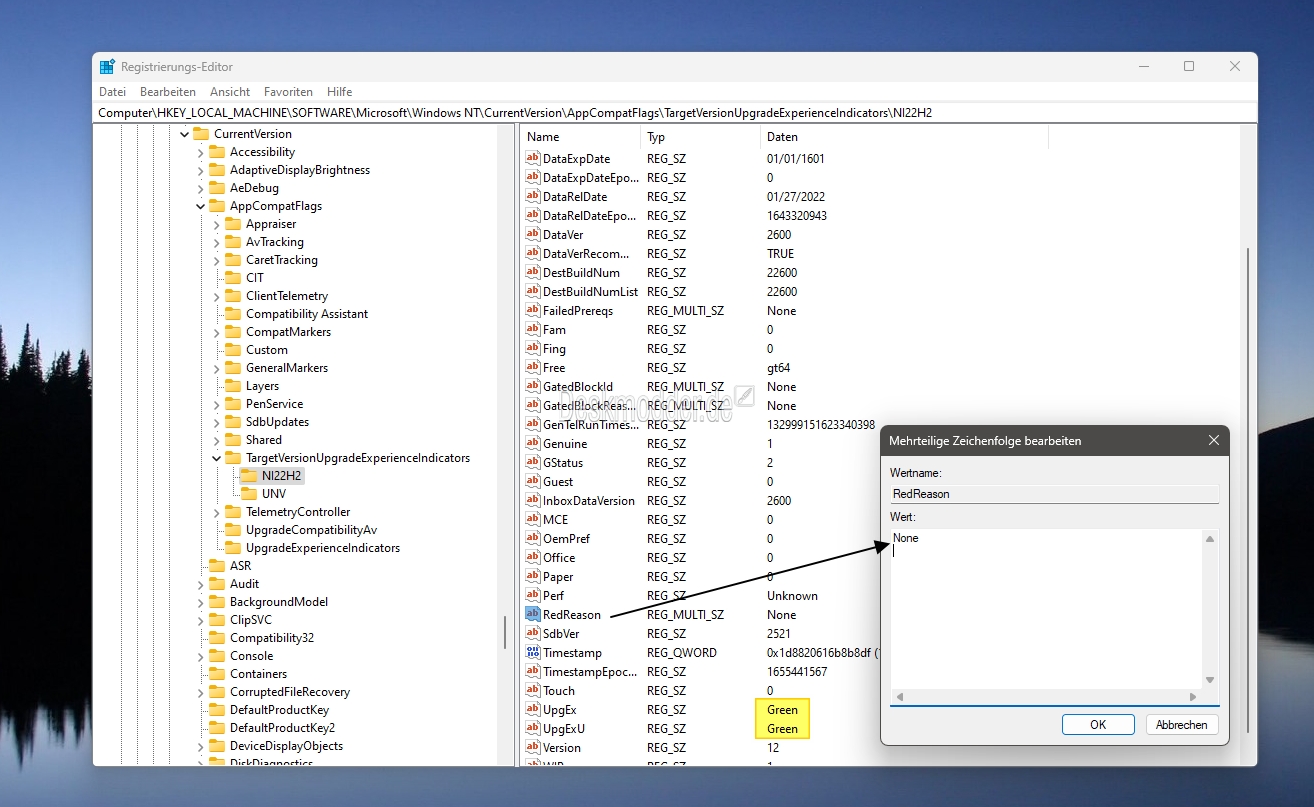
Task: Click the OemPref value icon
Action: click(532, 538)
